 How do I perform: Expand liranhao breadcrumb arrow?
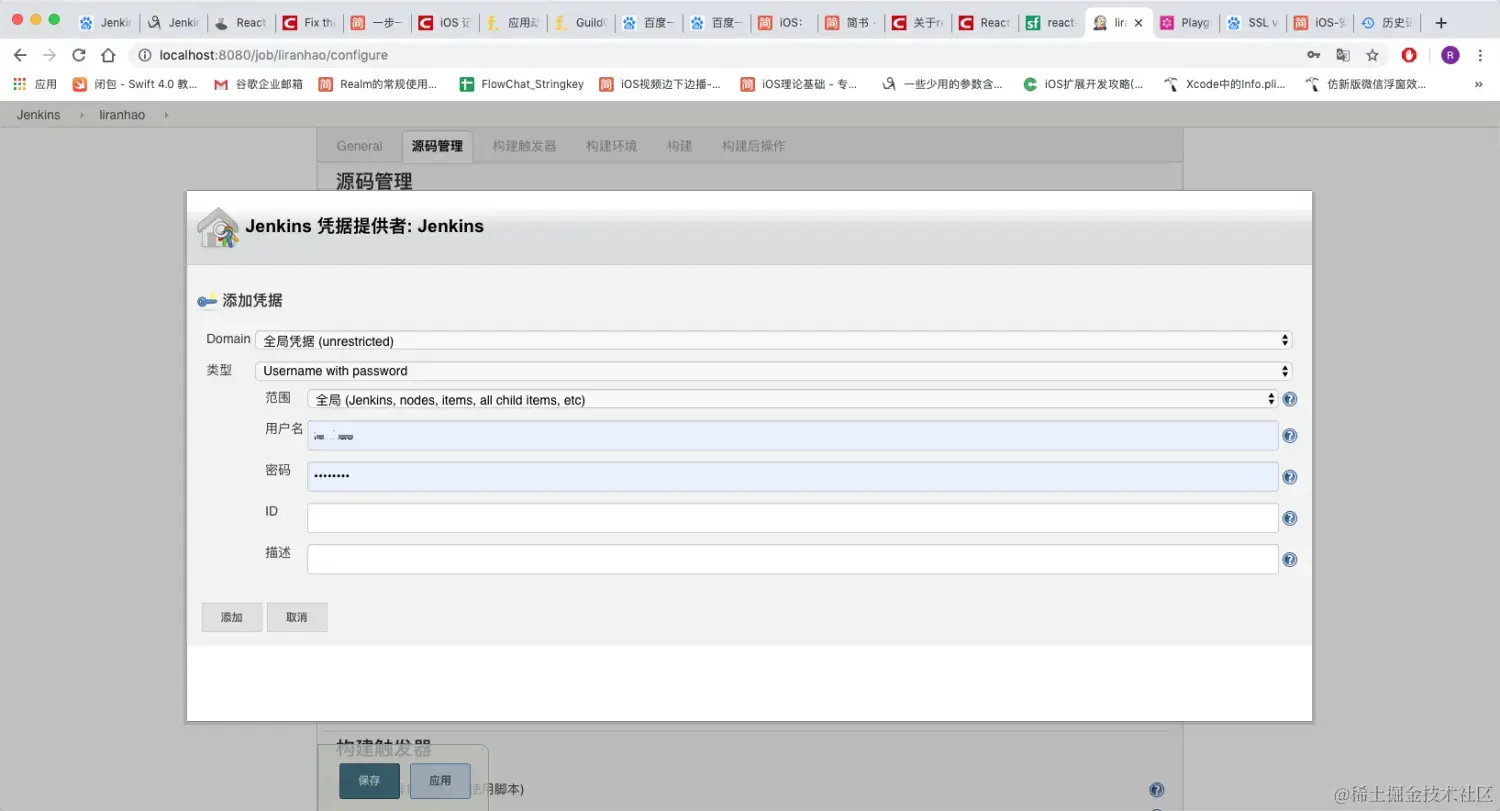(x=166, y=115)
